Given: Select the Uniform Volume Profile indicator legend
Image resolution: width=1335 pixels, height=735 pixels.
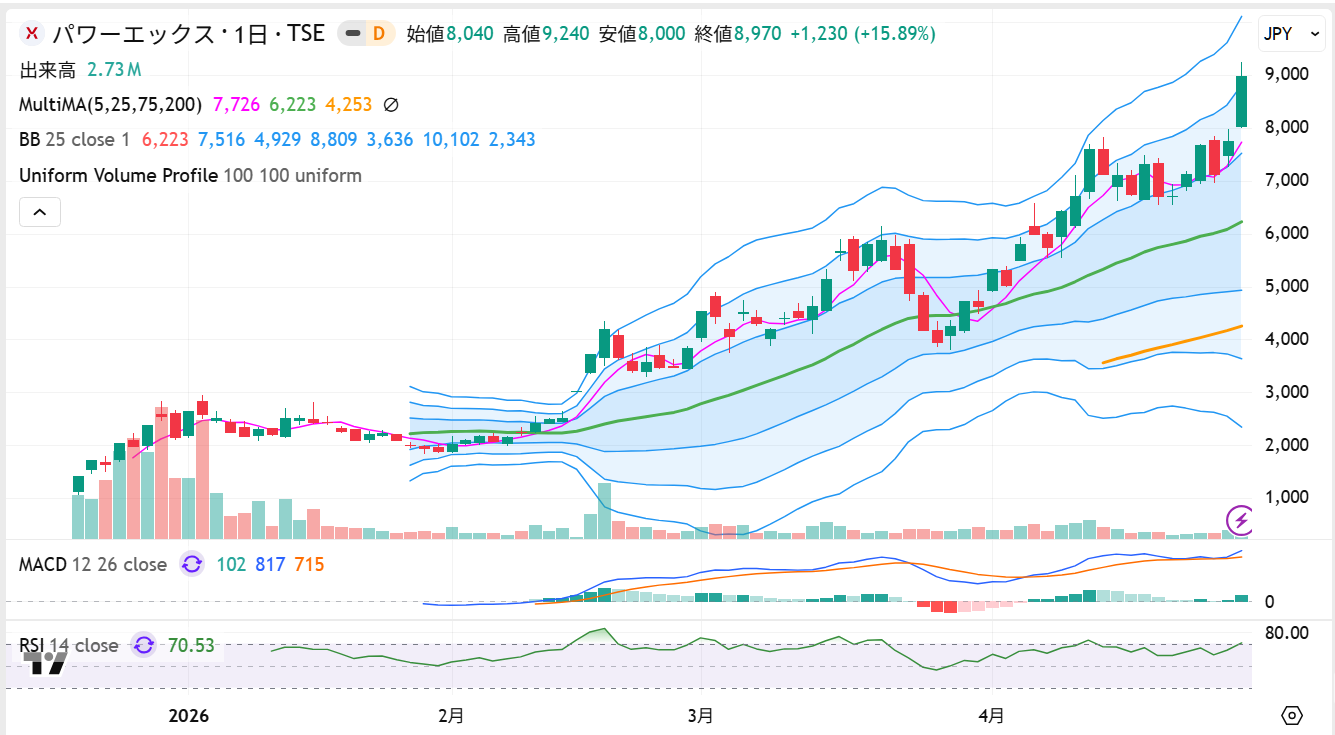Looking at the screenshot, I should pyautogui.click(x=118, y=175).
